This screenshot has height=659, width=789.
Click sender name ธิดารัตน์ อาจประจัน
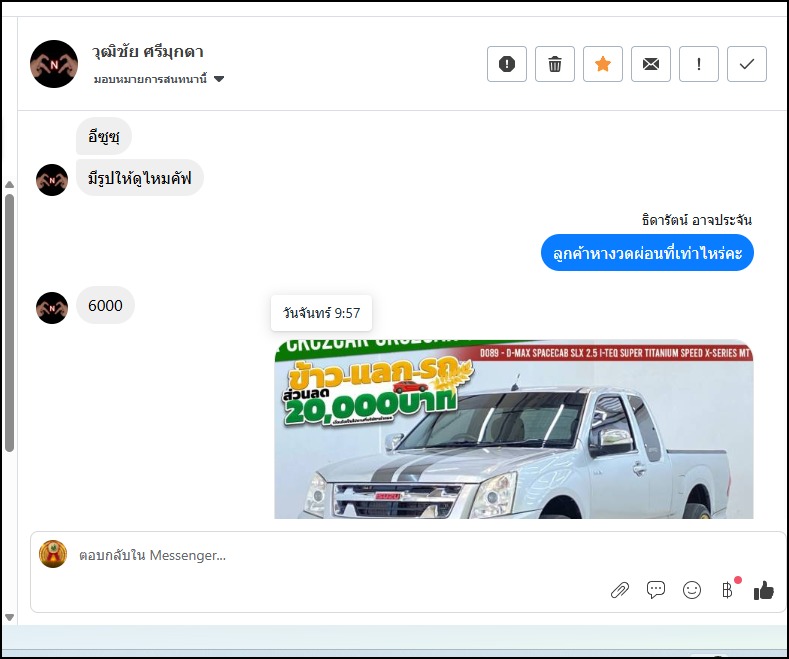[696, 220]
